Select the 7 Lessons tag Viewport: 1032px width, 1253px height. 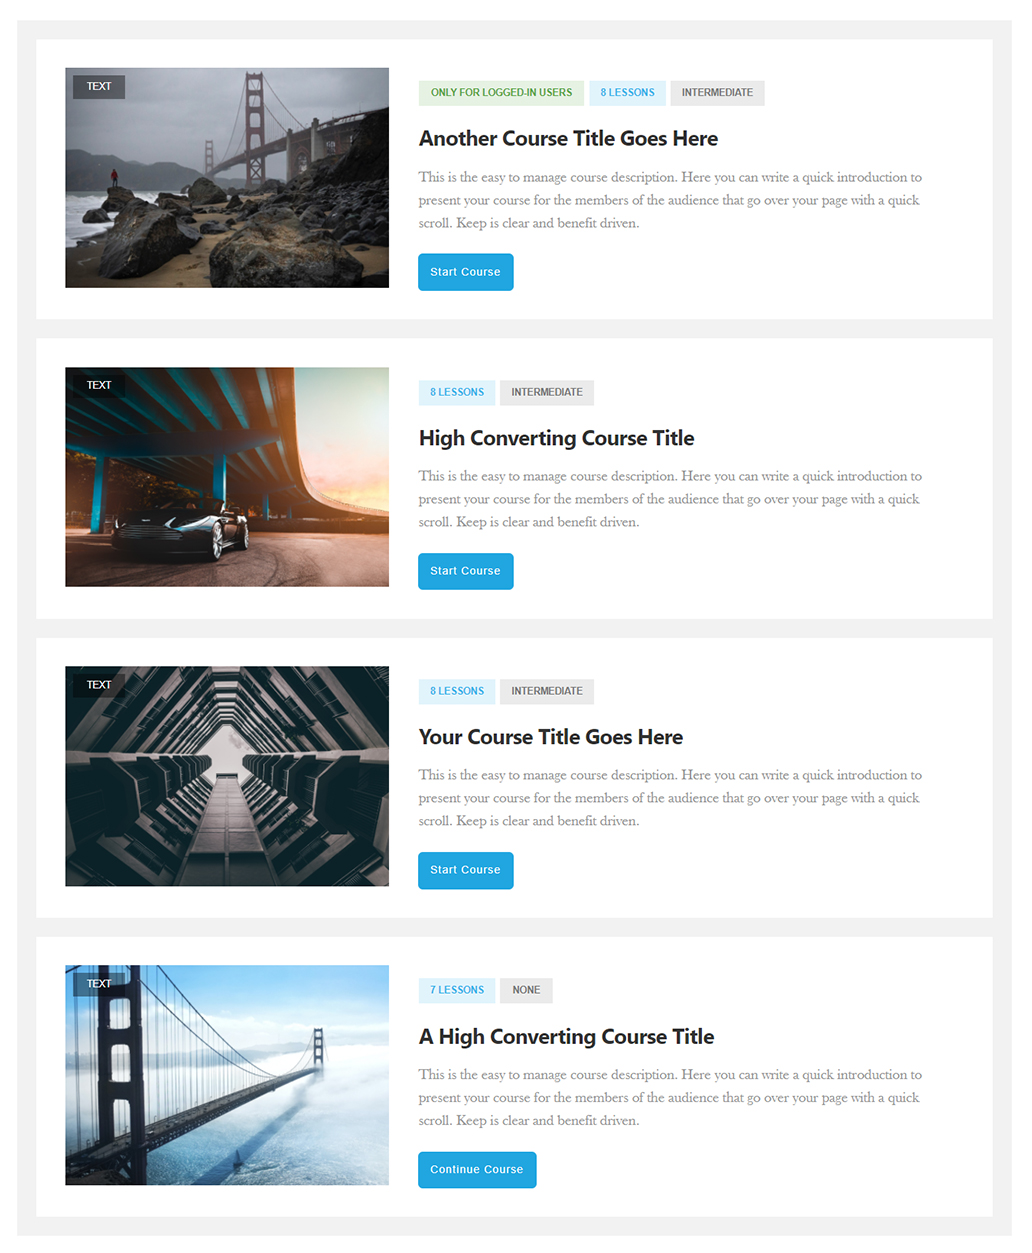pyautogui.click(x=457, y=990)
